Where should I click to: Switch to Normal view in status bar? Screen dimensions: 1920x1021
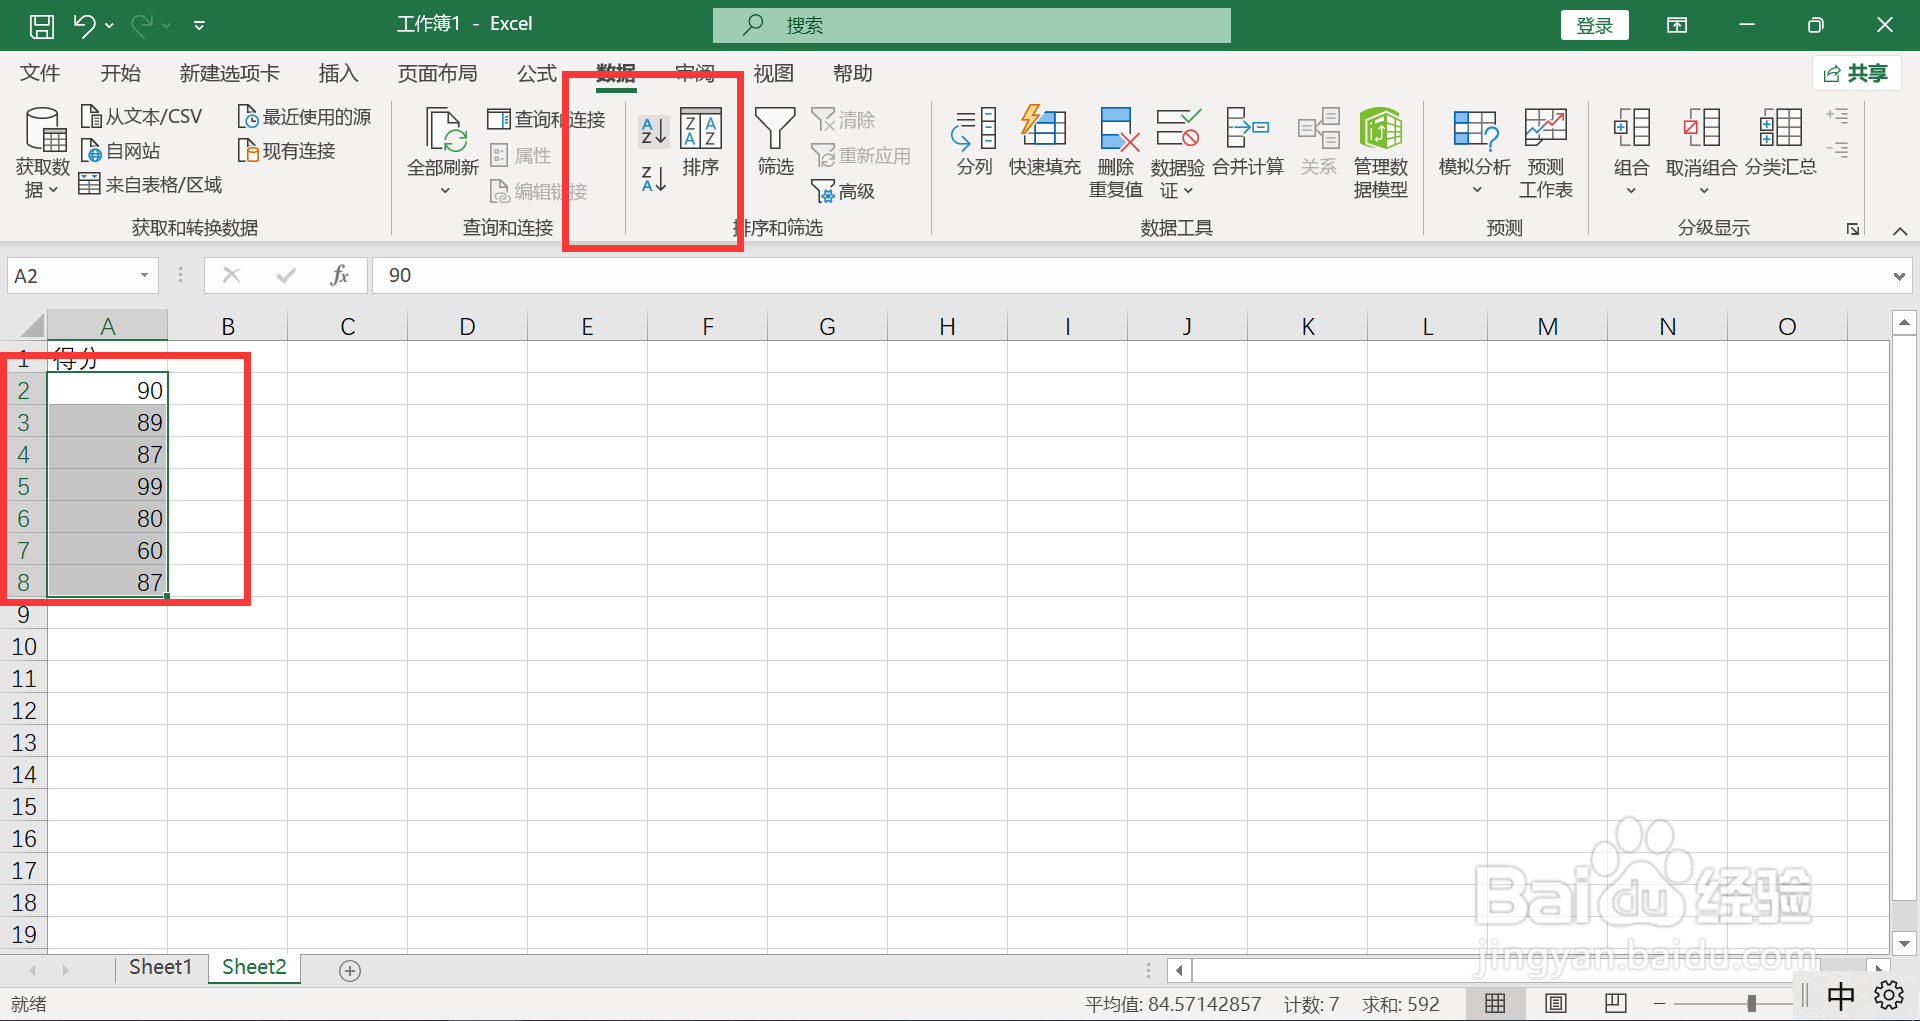click(1495, 1003)
